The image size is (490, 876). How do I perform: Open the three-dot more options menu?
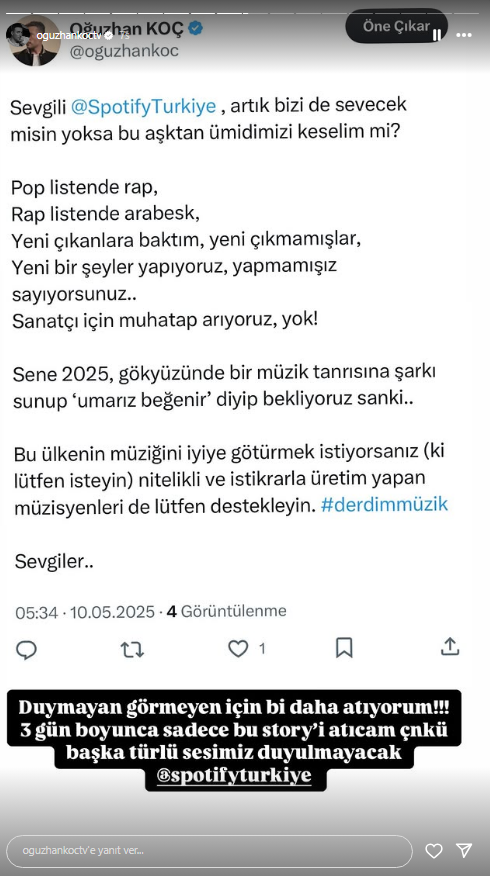click(x=464, y=35)
